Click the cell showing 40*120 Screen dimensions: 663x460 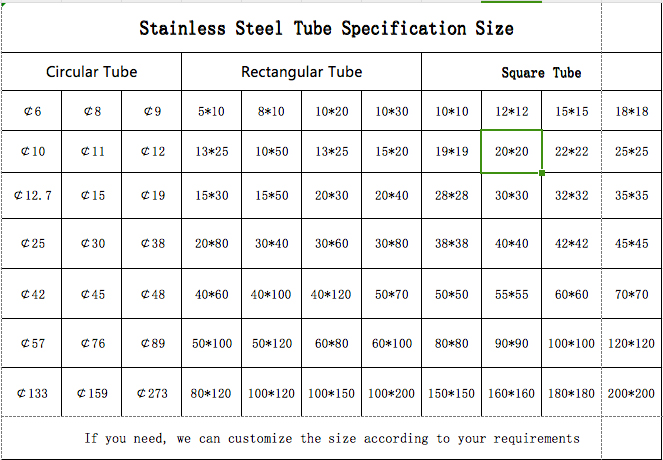pyautogui.click(x=331, y=295)
